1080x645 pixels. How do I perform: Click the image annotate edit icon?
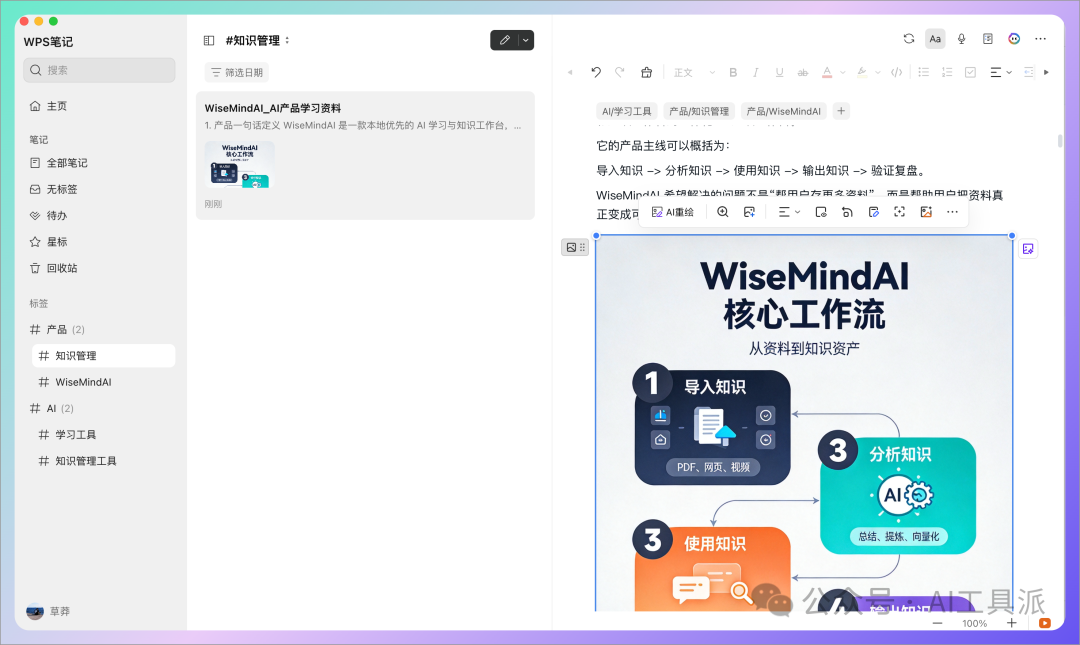click(x=873, y=212)
